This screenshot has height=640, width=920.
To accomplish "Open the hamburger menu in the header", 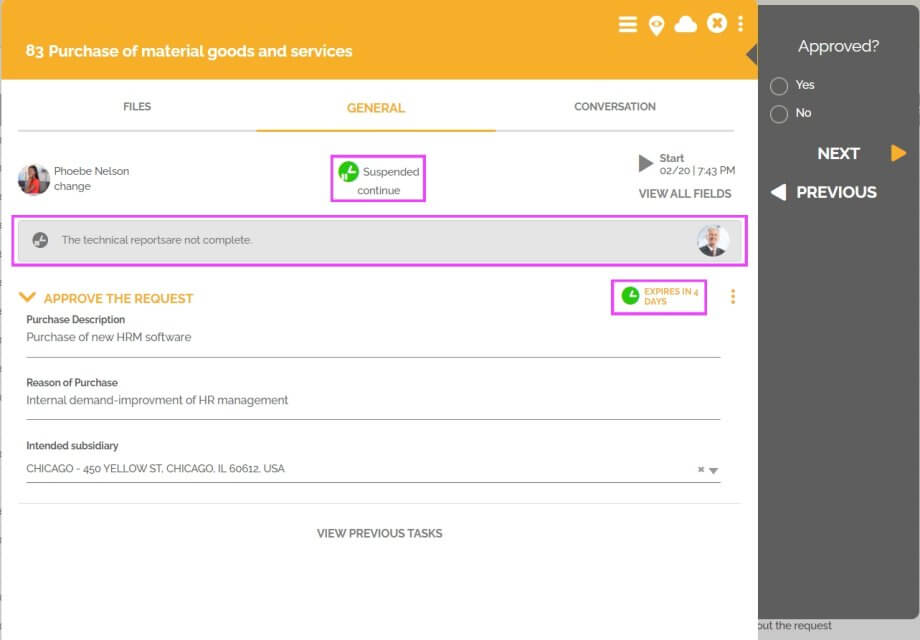I will click(627, 25).
